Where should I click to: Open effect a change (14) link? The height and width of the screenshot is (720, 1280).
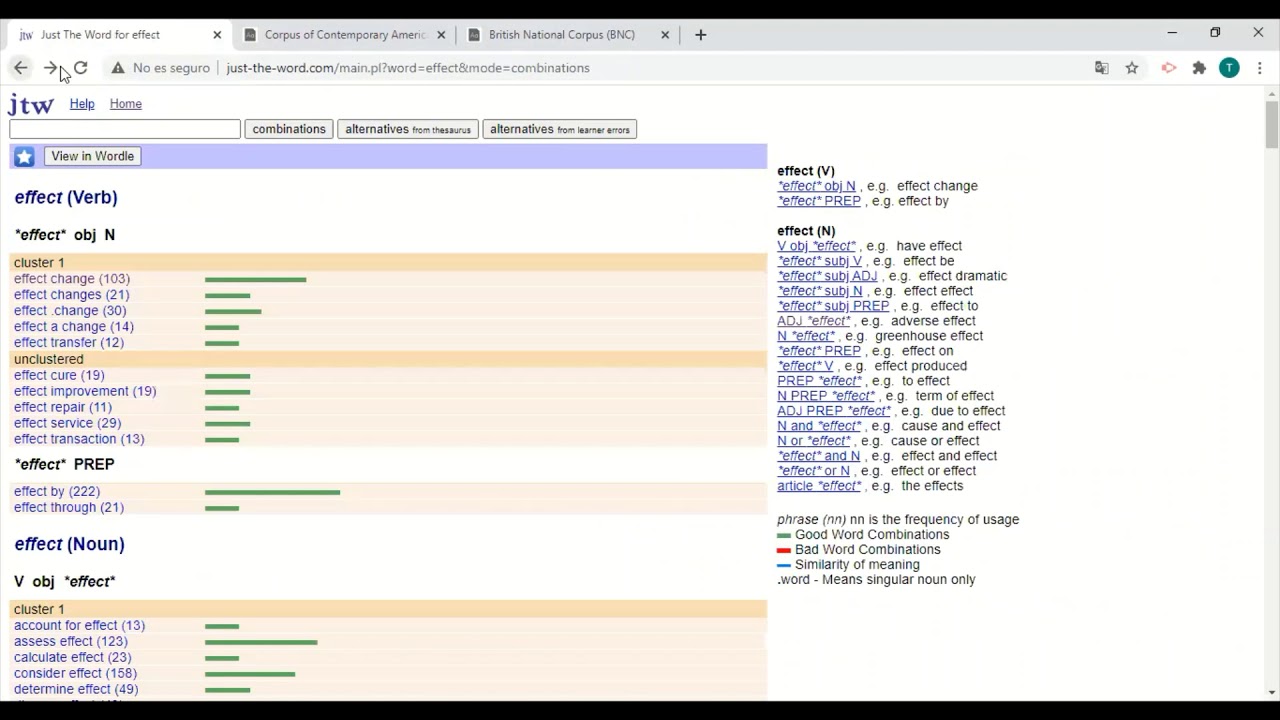[x=74, y=327]
